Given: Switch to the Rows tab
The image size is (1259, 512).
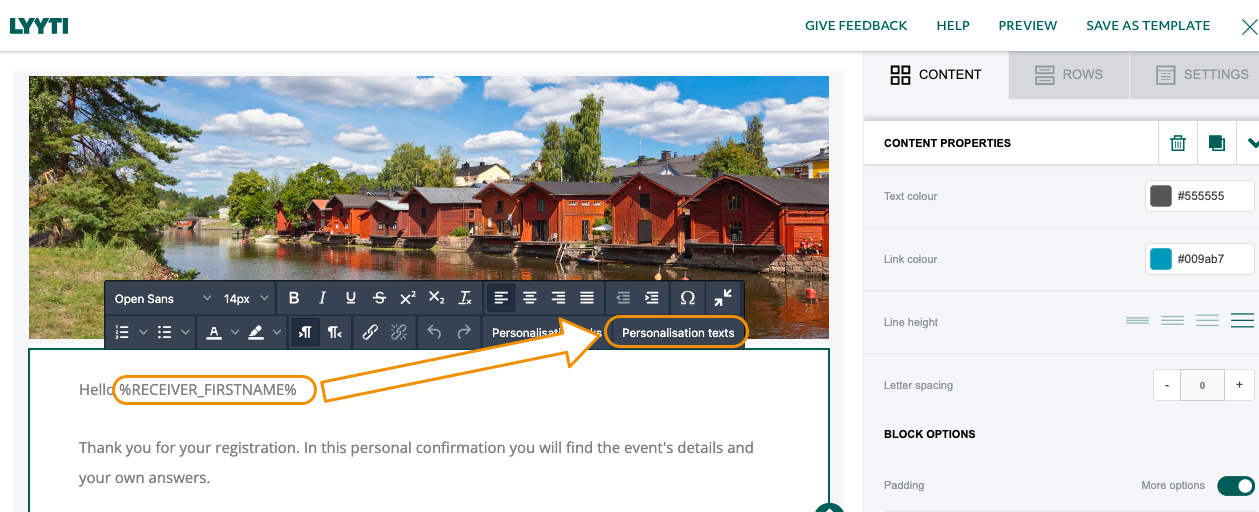Looking at the screenshot, I should (x=1069, y=75).
